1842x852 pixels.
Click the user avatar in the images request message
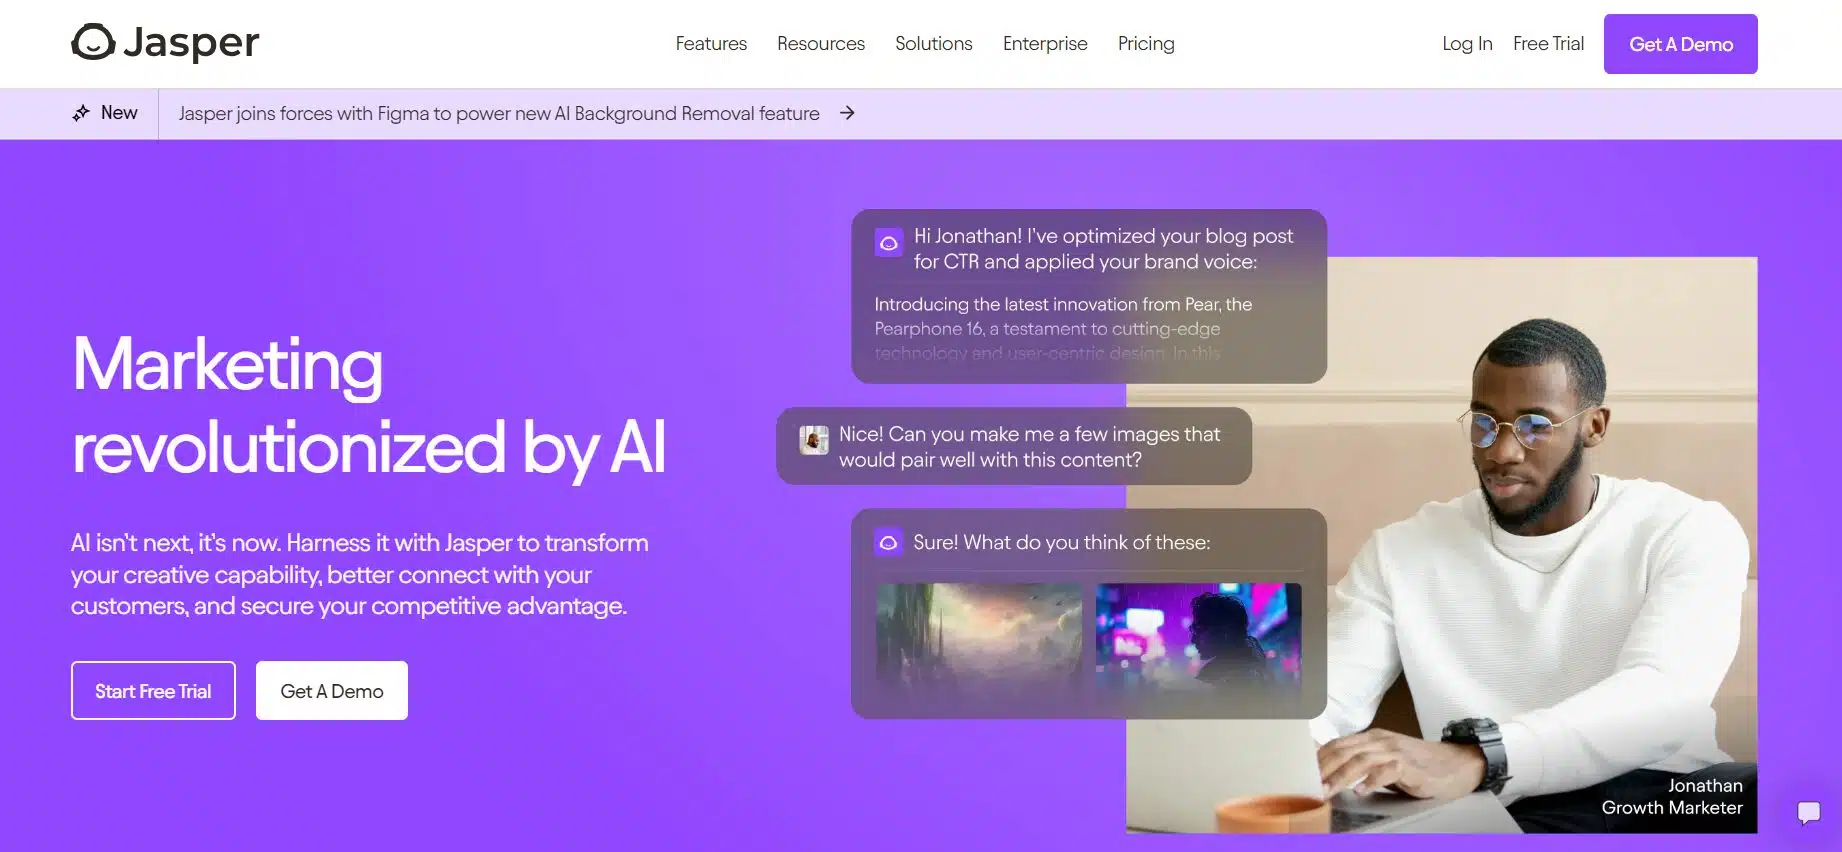pyautogui.click(x=814, y=440)
